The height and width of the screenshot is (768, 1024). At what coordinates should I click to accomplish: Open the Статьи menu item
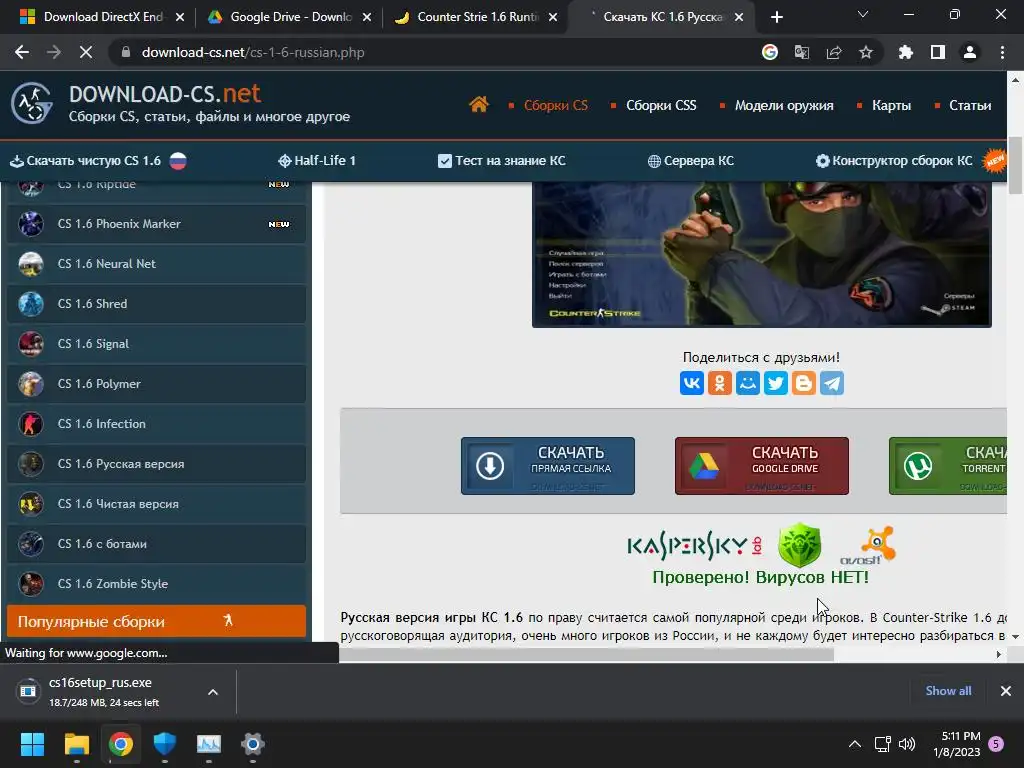tap(970, 105)
